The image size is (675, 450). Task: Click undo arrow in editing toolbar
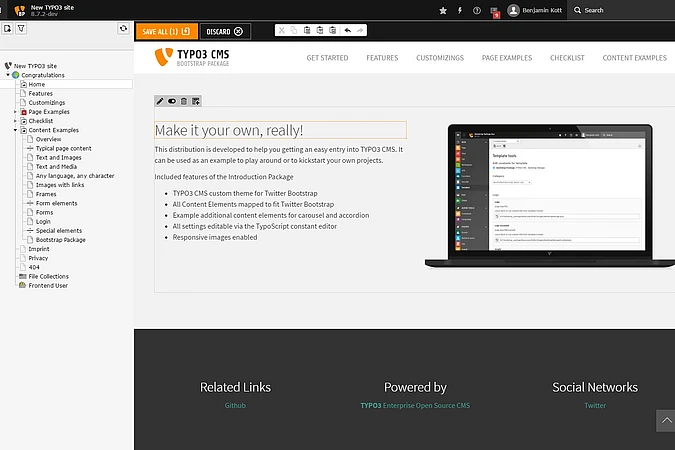(347, 31)
